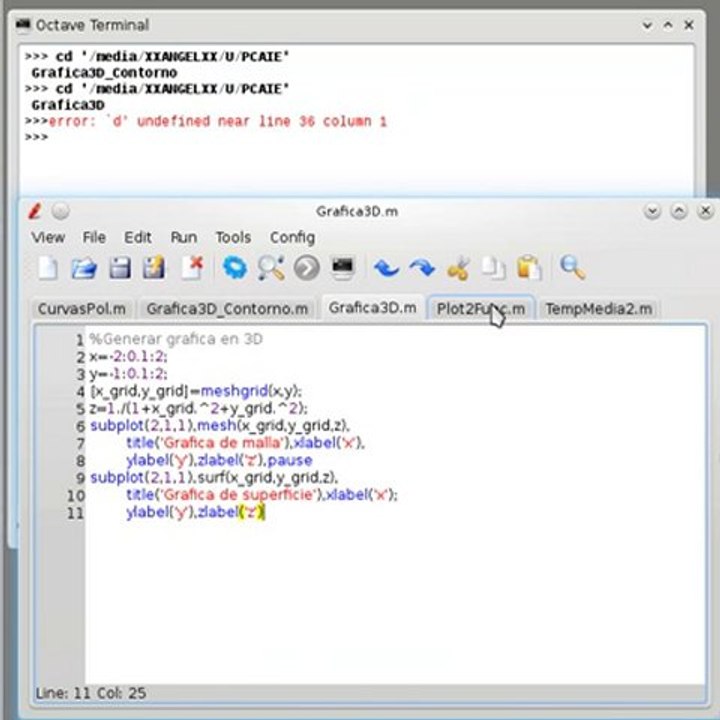Click line 5 defining z
The height and width of the screenshot is (720, 720).
coord(198,408)
